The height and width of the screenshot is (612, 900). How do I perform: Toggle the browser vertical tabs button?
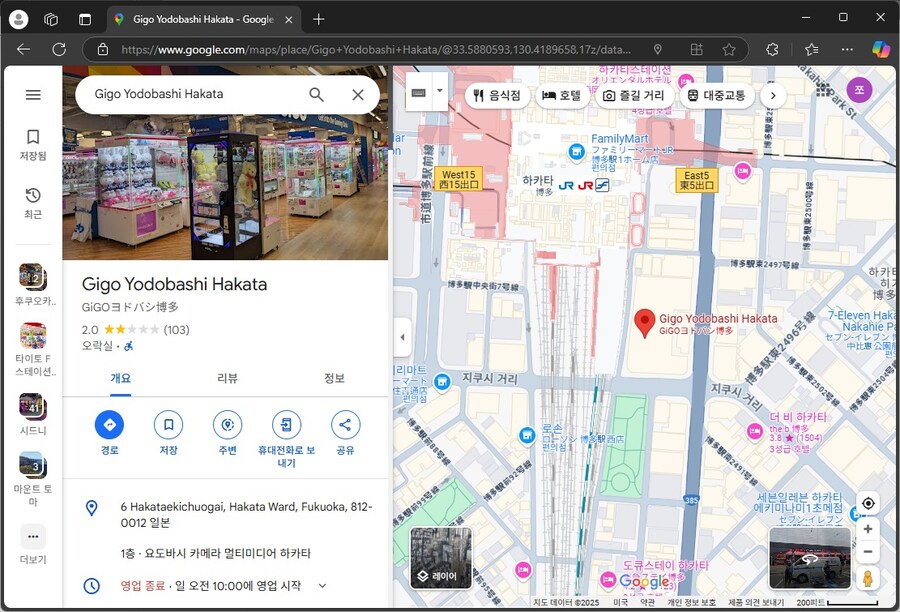tap(85, 20)
